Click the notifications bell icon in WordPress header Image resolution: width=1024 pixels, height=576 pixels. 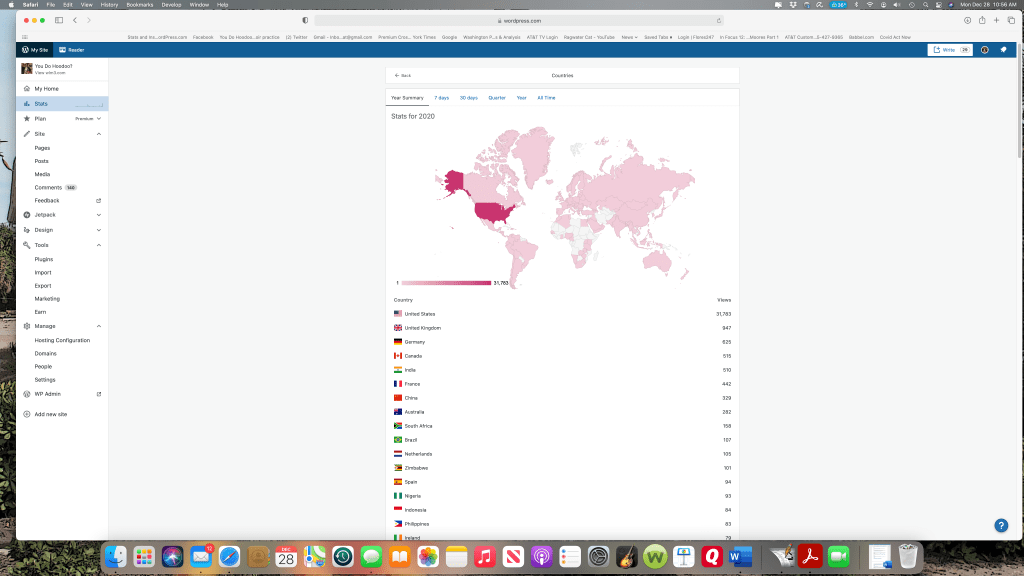tap(1003, 49)
